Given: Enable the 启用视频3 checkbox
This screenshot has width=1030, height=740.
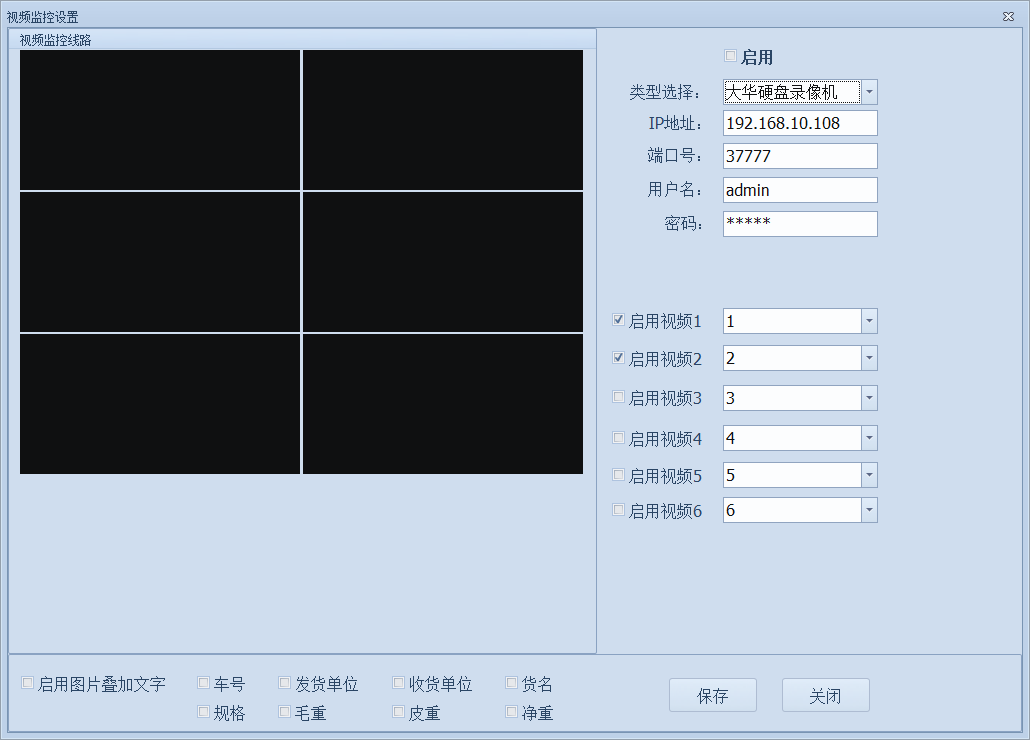Looking at the screenshot, I should pyautogui.click(x=618, y=397).
